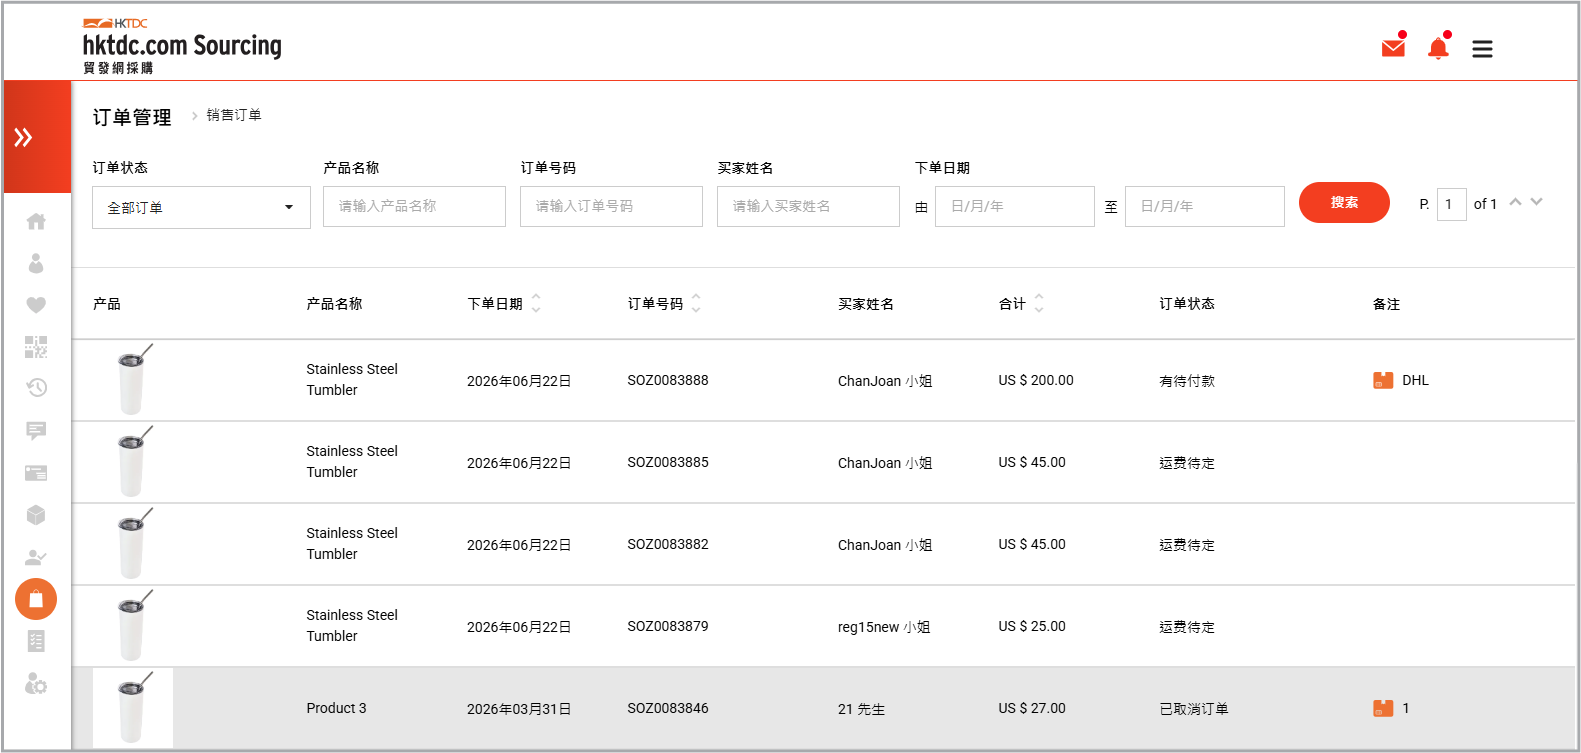Open the QR code icon in the sidebar
1581x753 pixels.
[36, 347]
